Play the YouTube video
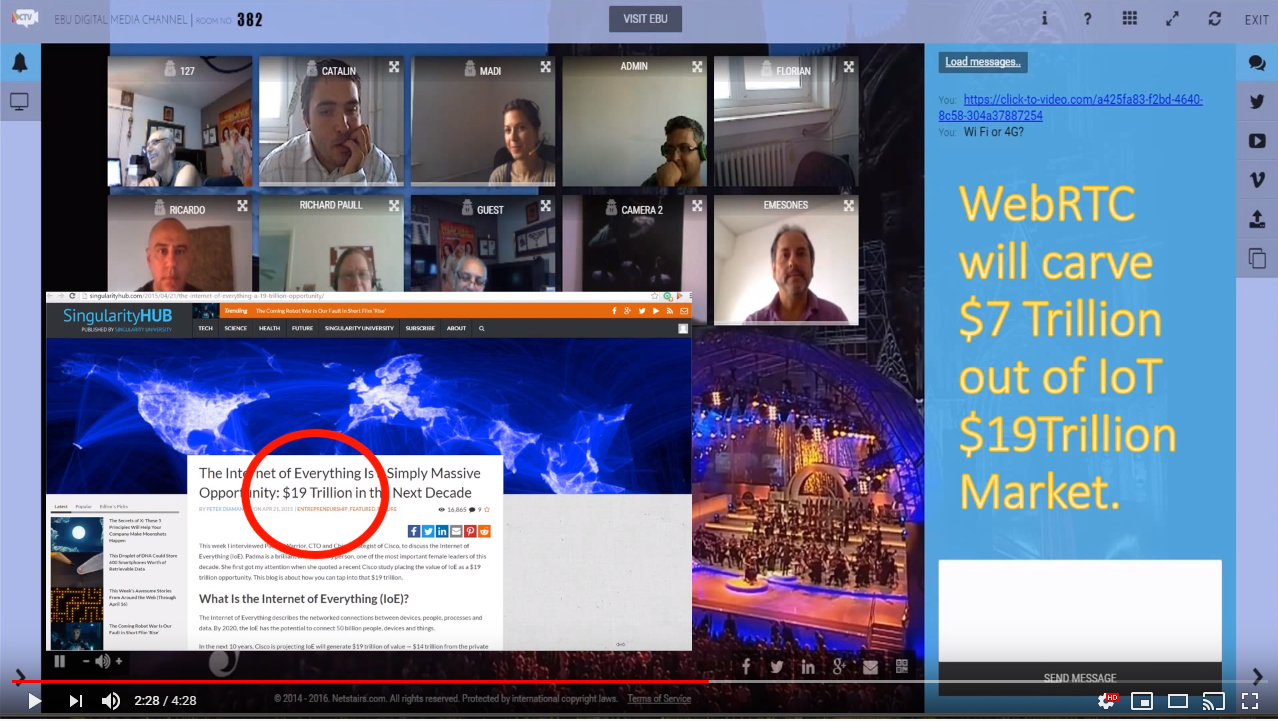This screenshot has width=1278, height=721. point(35,701)
